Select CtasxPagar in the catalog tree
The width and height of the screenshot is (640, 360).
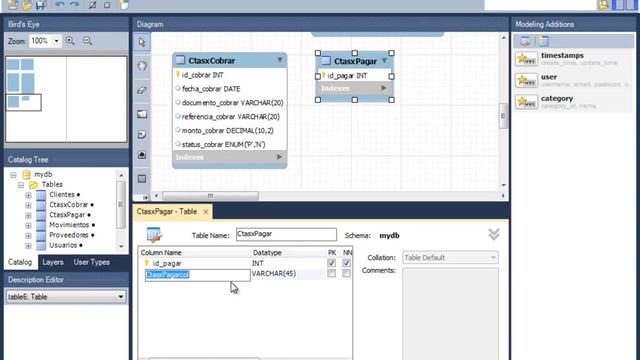coord(67,215)
